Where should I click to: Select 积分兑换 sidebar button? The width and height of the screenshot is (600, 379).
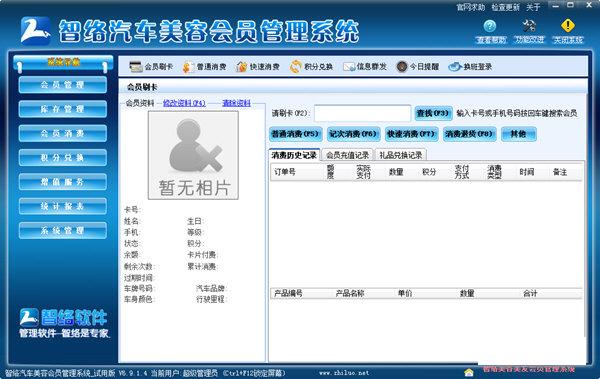63,158
